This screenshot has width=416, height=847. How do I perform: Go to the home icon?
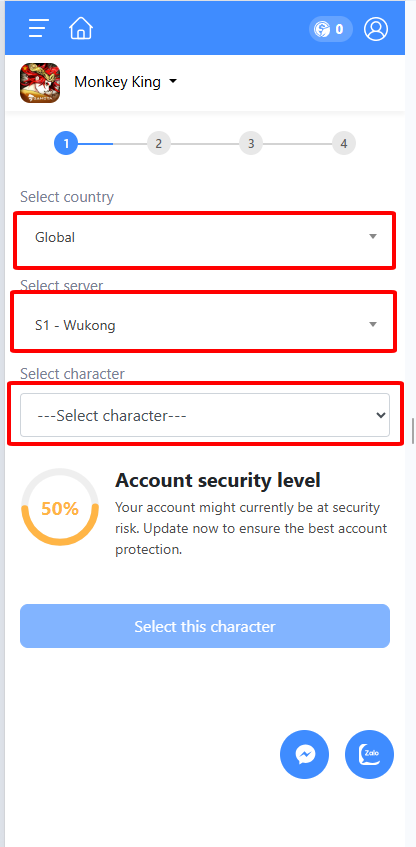point(81,28)
